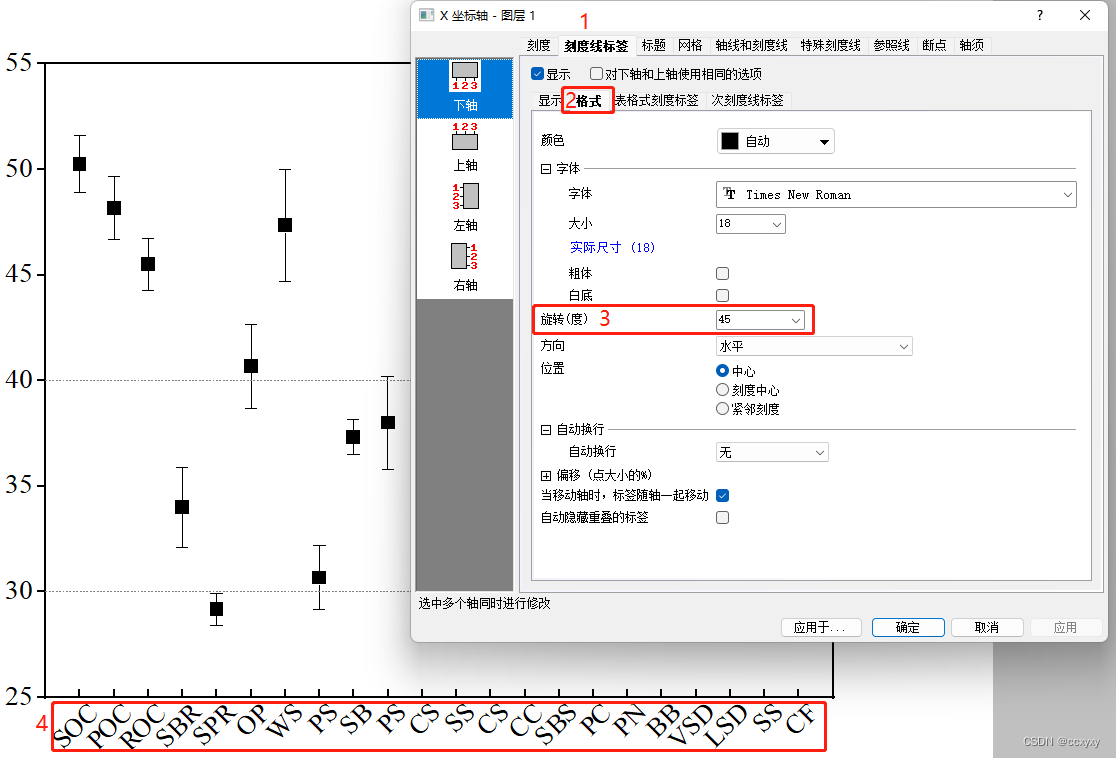The width and height of the screenshot is (1116, 758).
Task: Open dialog help via the ? icon
Action: coord(1039,15)
